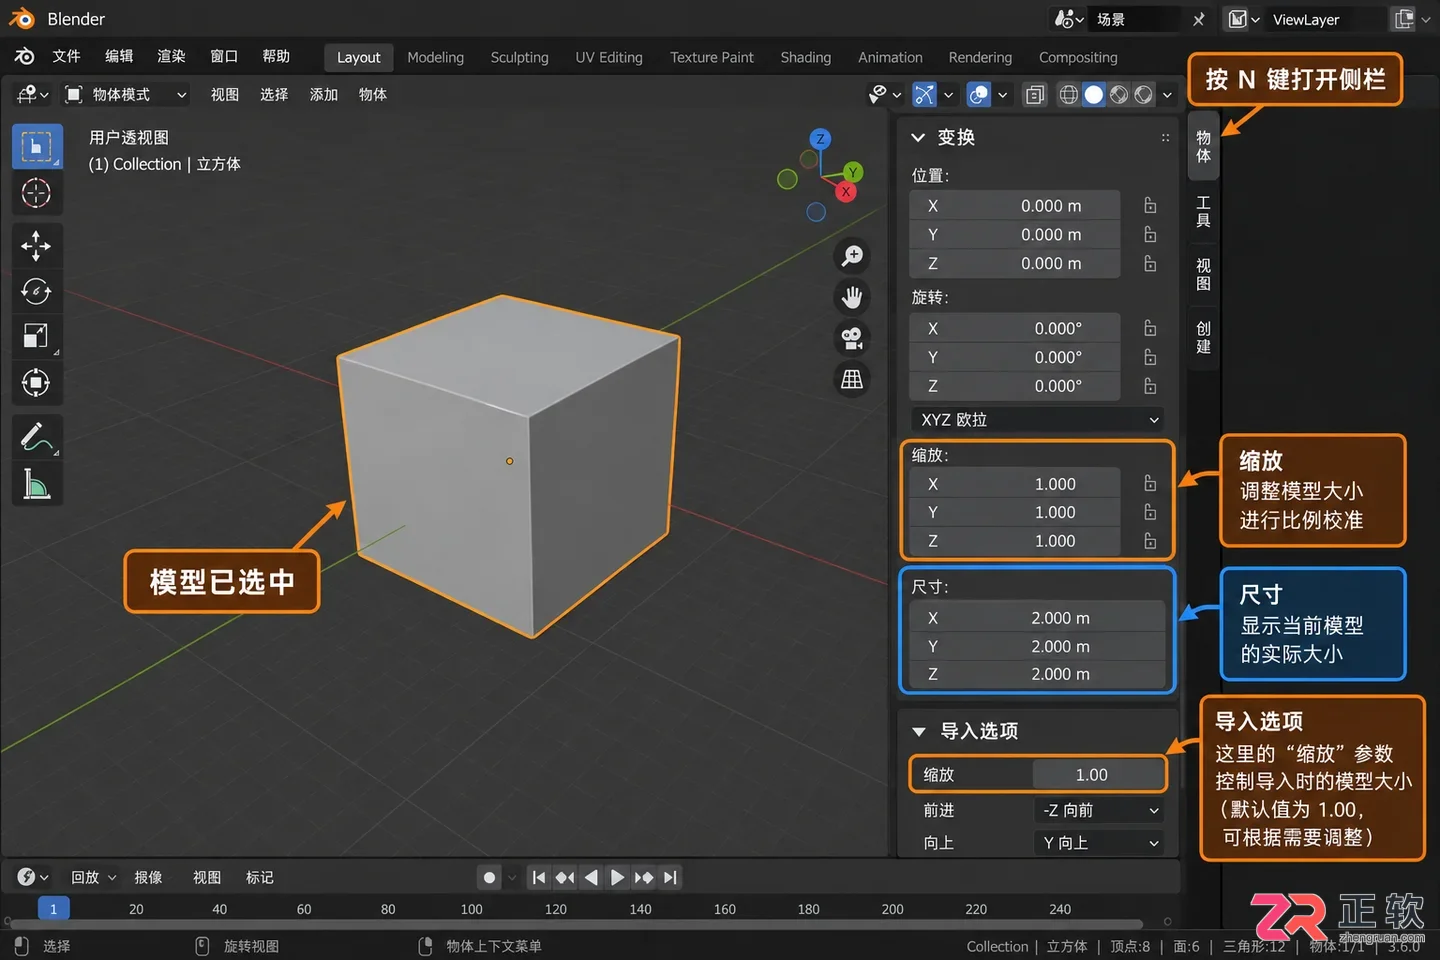1440x960 pixels.
Task: Switch to the Modeling workspace tab
Action: coord(435,58)
